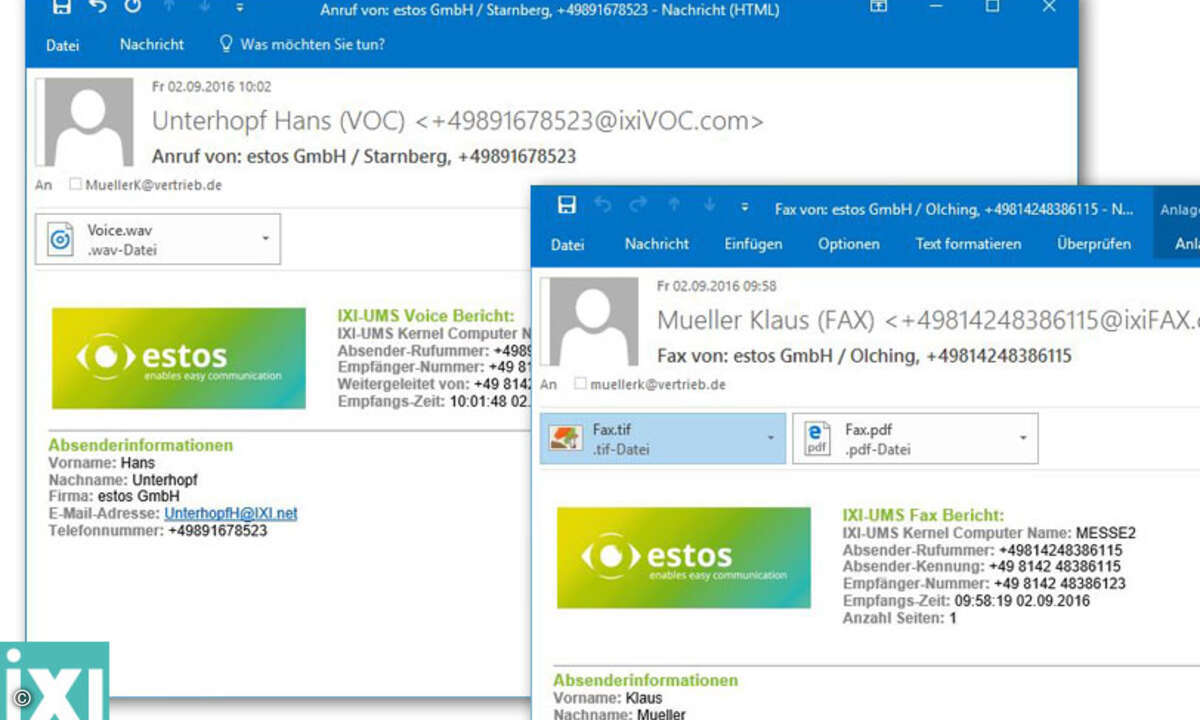Select 'Firma: estos GmbH' line
This screenshot has width=1200, height=720.
point(114,496)
